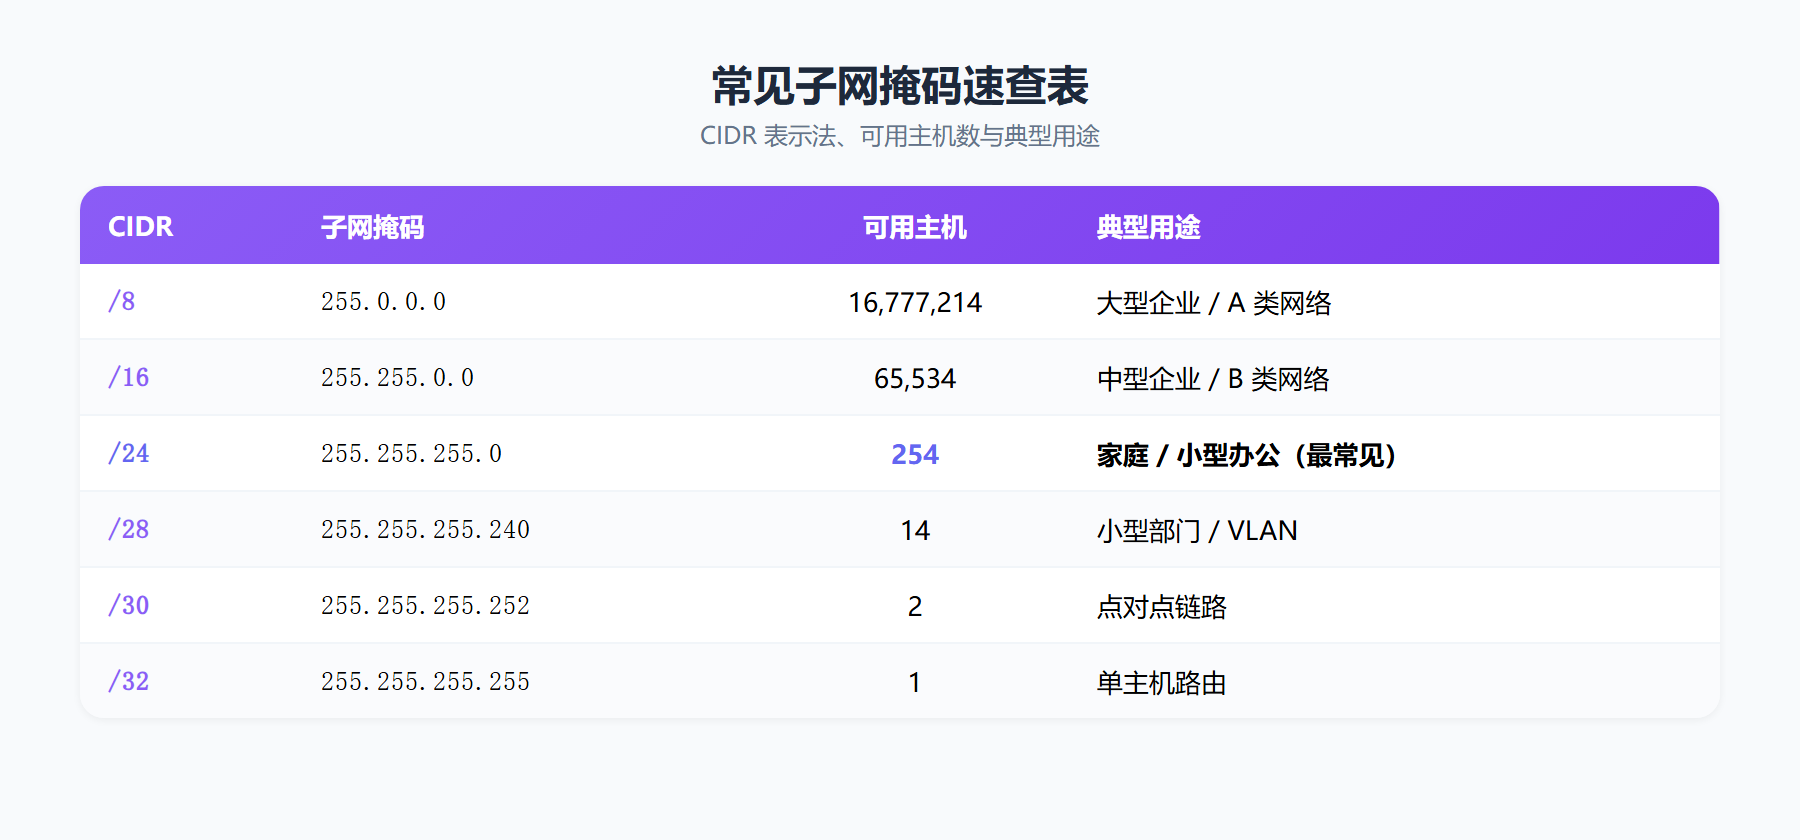Click usage 点对点链路

click(x=1161, y=607)
